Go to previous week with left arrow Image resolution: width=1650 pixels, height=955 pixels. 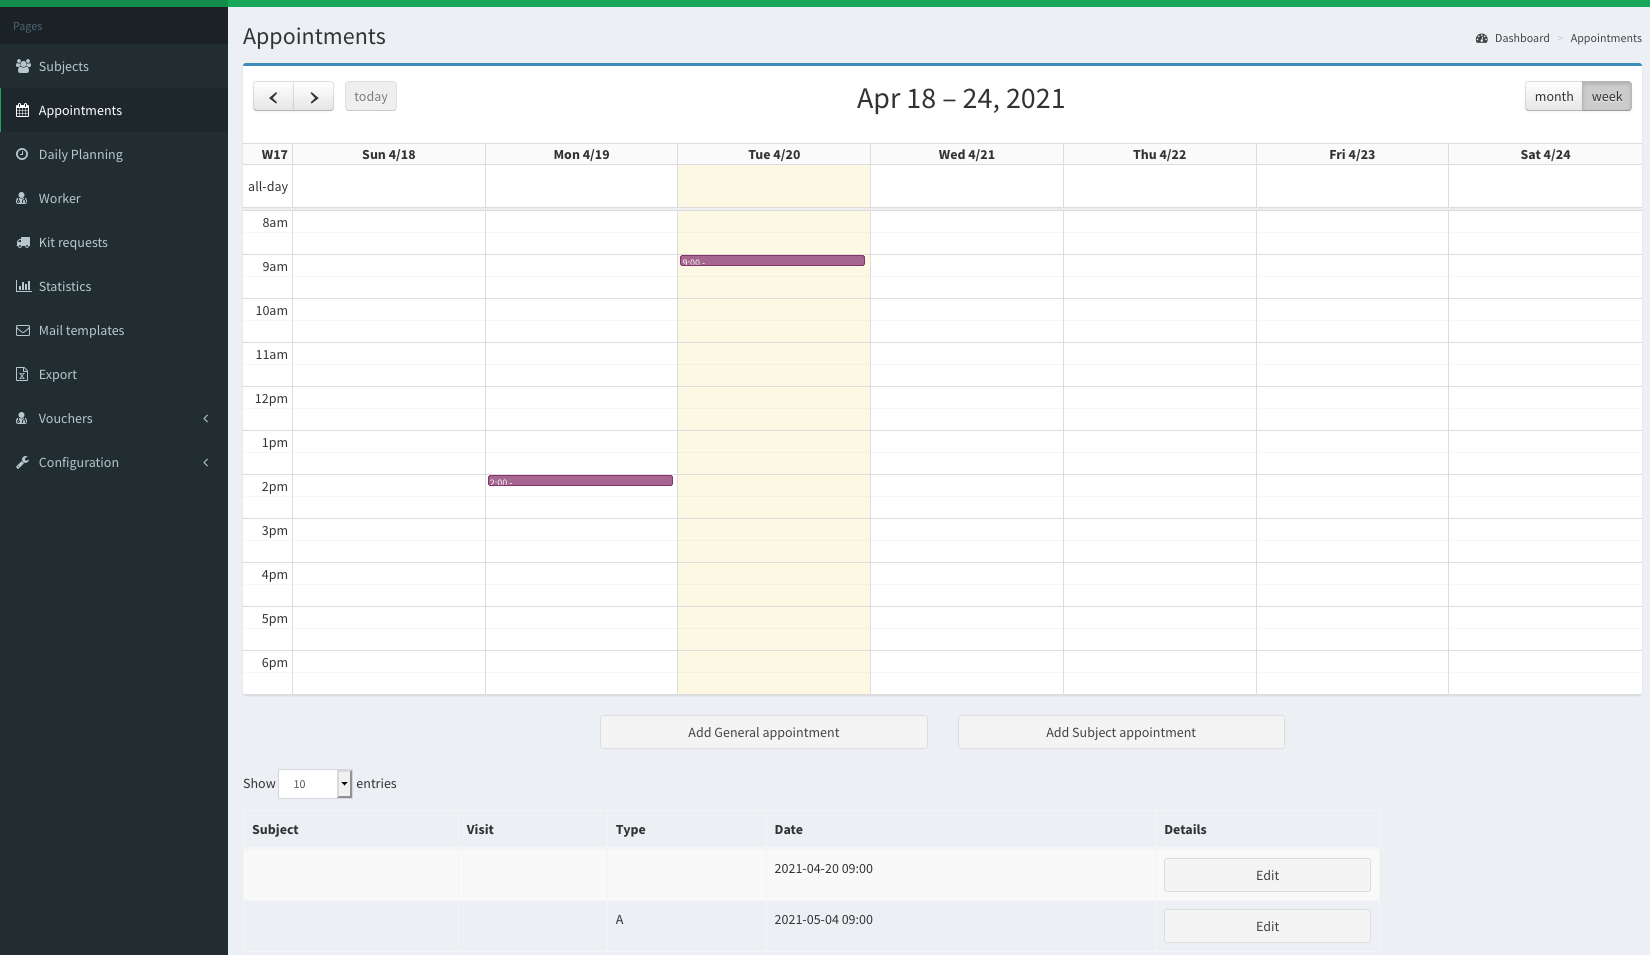(273, 97)
